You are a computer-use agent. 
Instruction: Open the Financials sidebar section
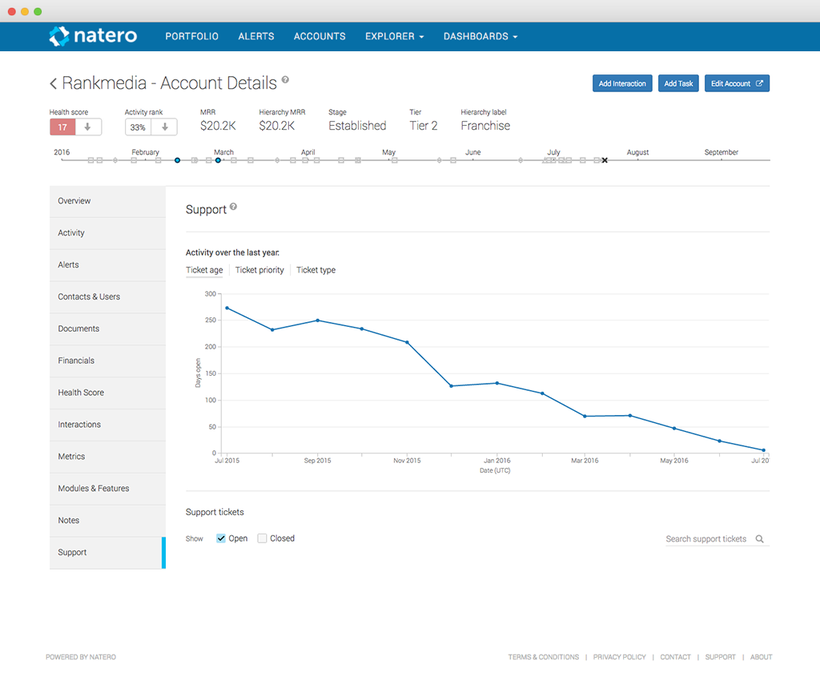coord(108,361)
